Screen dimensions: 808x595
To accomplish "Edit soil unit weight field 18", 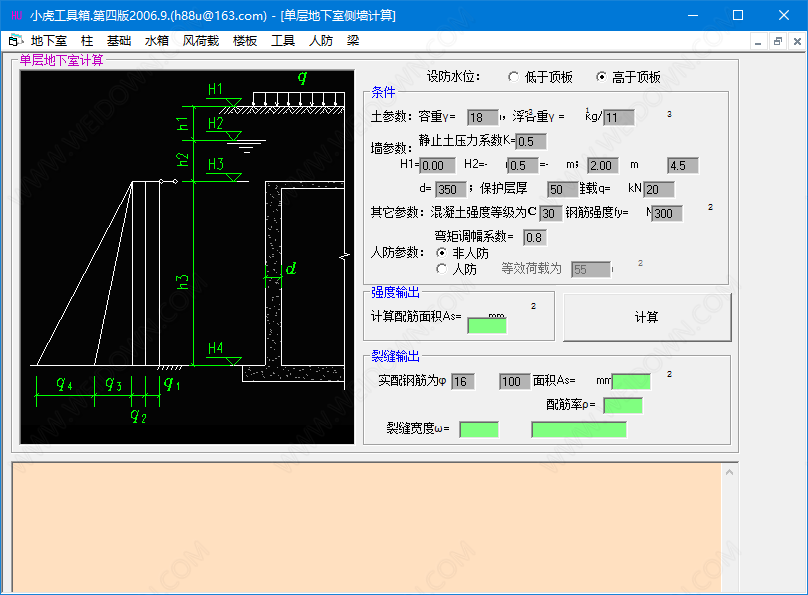I will pos(483,117).
